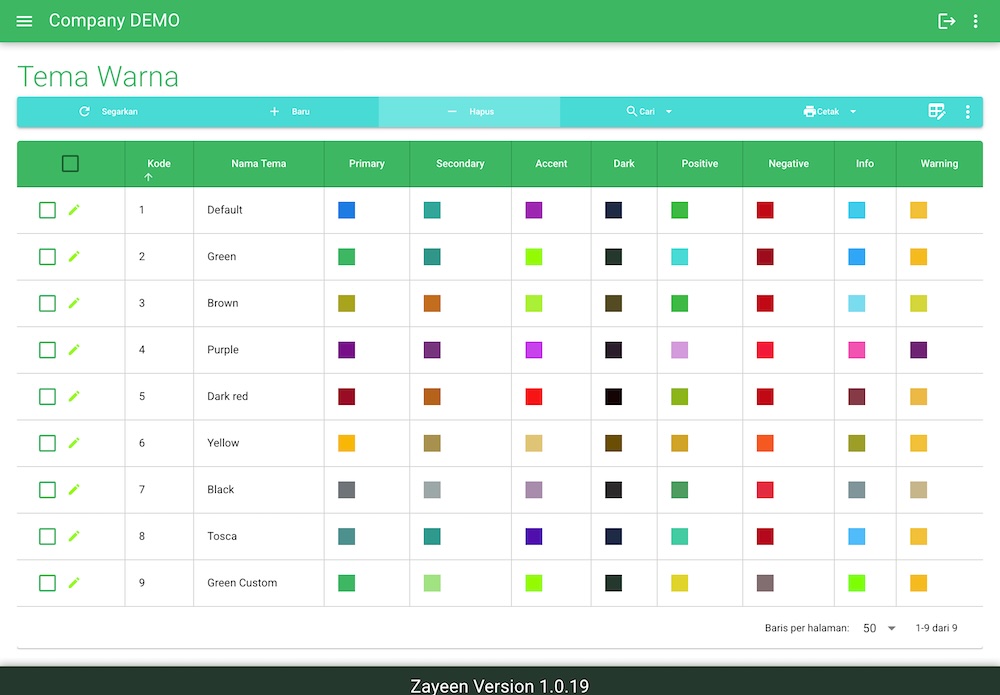1000x695 pixels.
Task: Click the magnifier icon next to Cari
Action: coord(630,111)
